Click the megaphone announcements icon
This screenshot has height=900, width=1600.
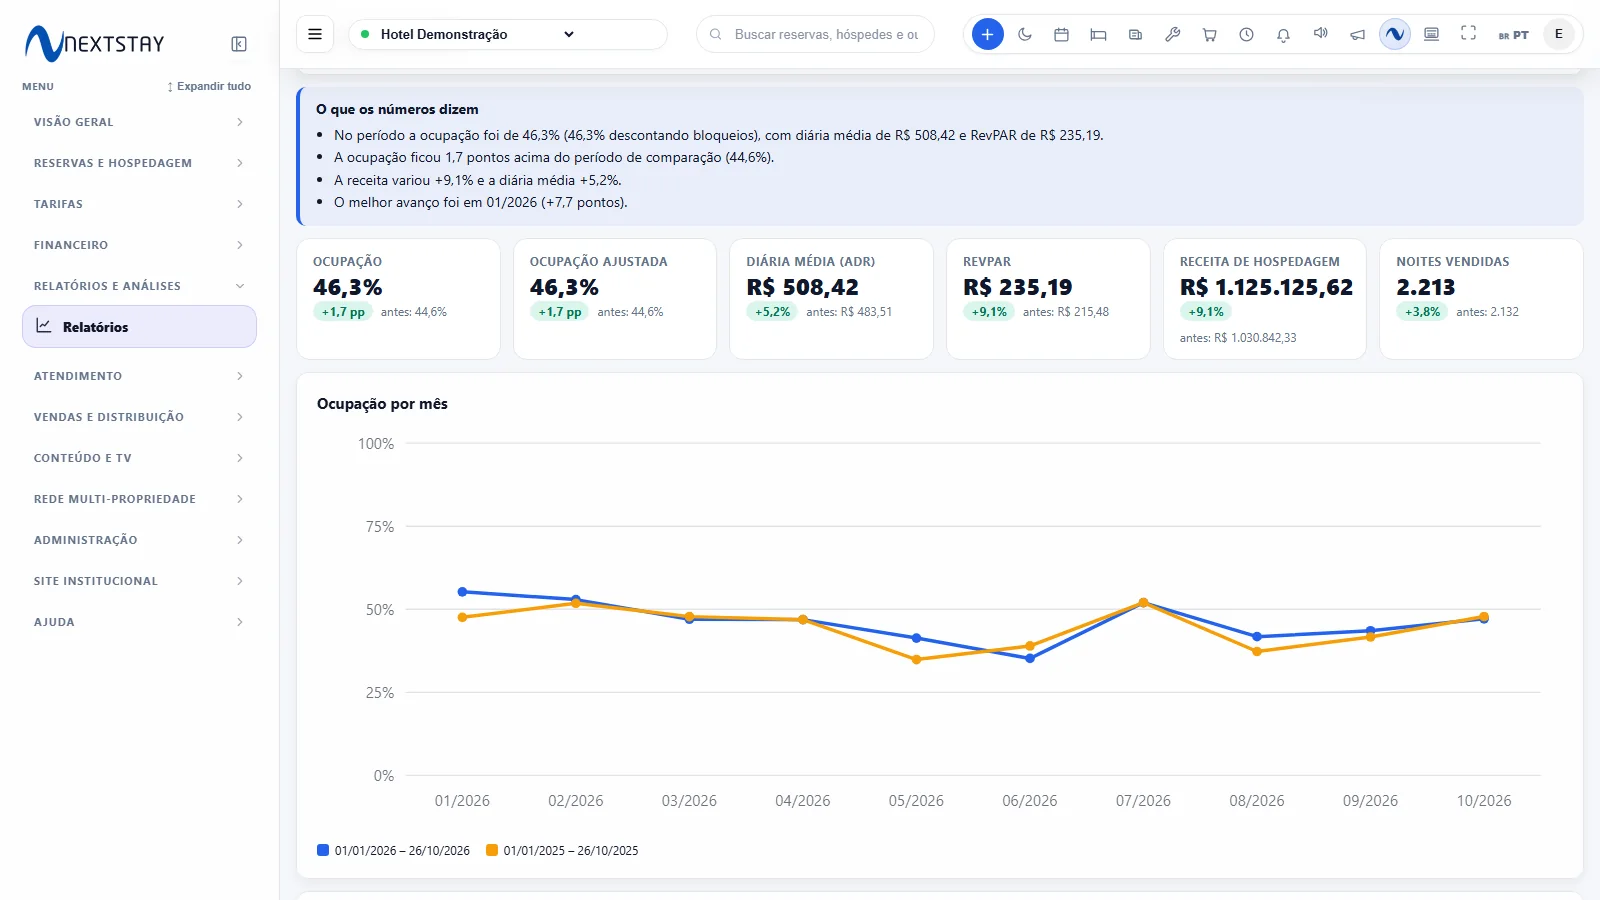[x=1357, y=34]
